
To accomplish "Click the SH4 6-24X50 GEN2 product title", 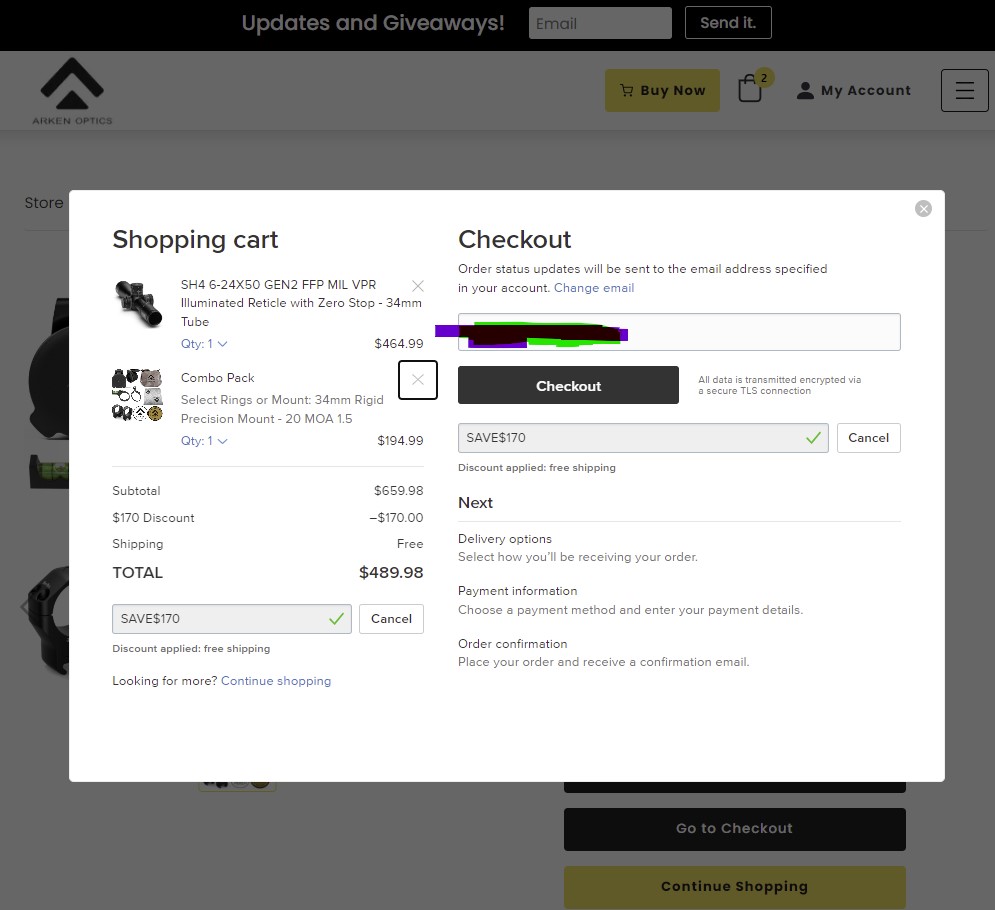I will (x=301, y=303).
